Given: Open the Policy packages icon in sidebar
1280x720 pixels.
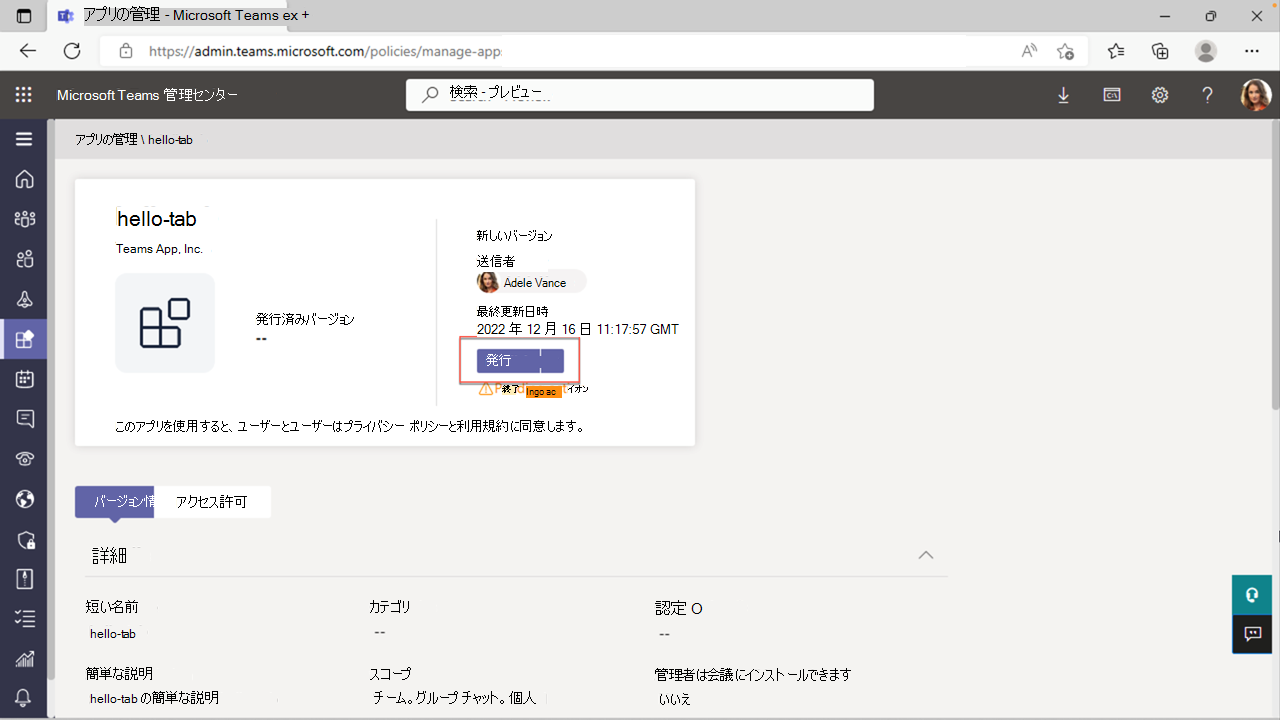Looking at the screenshot, I should [25, 579].
